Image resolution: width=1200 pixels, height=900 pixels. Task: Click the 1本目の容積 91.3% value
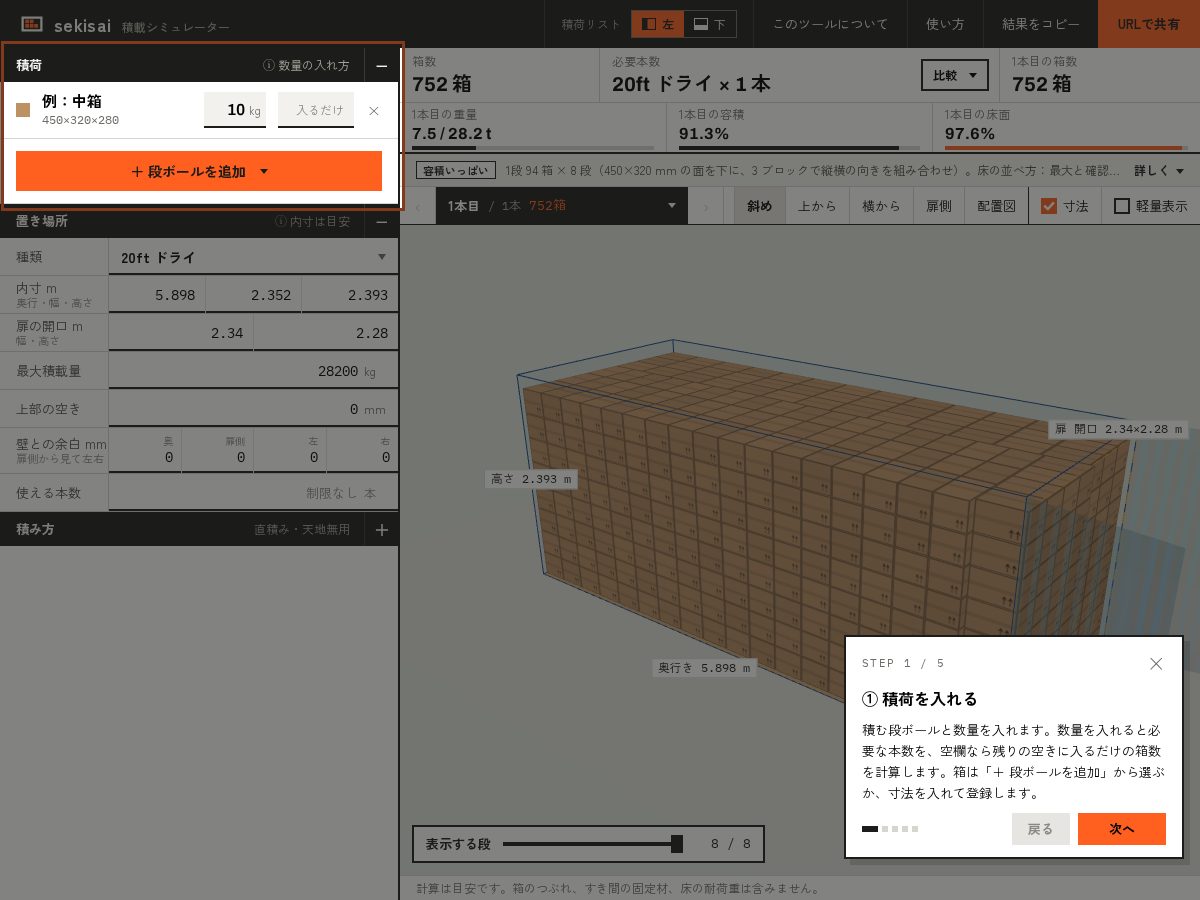click(x=704, y=134)
